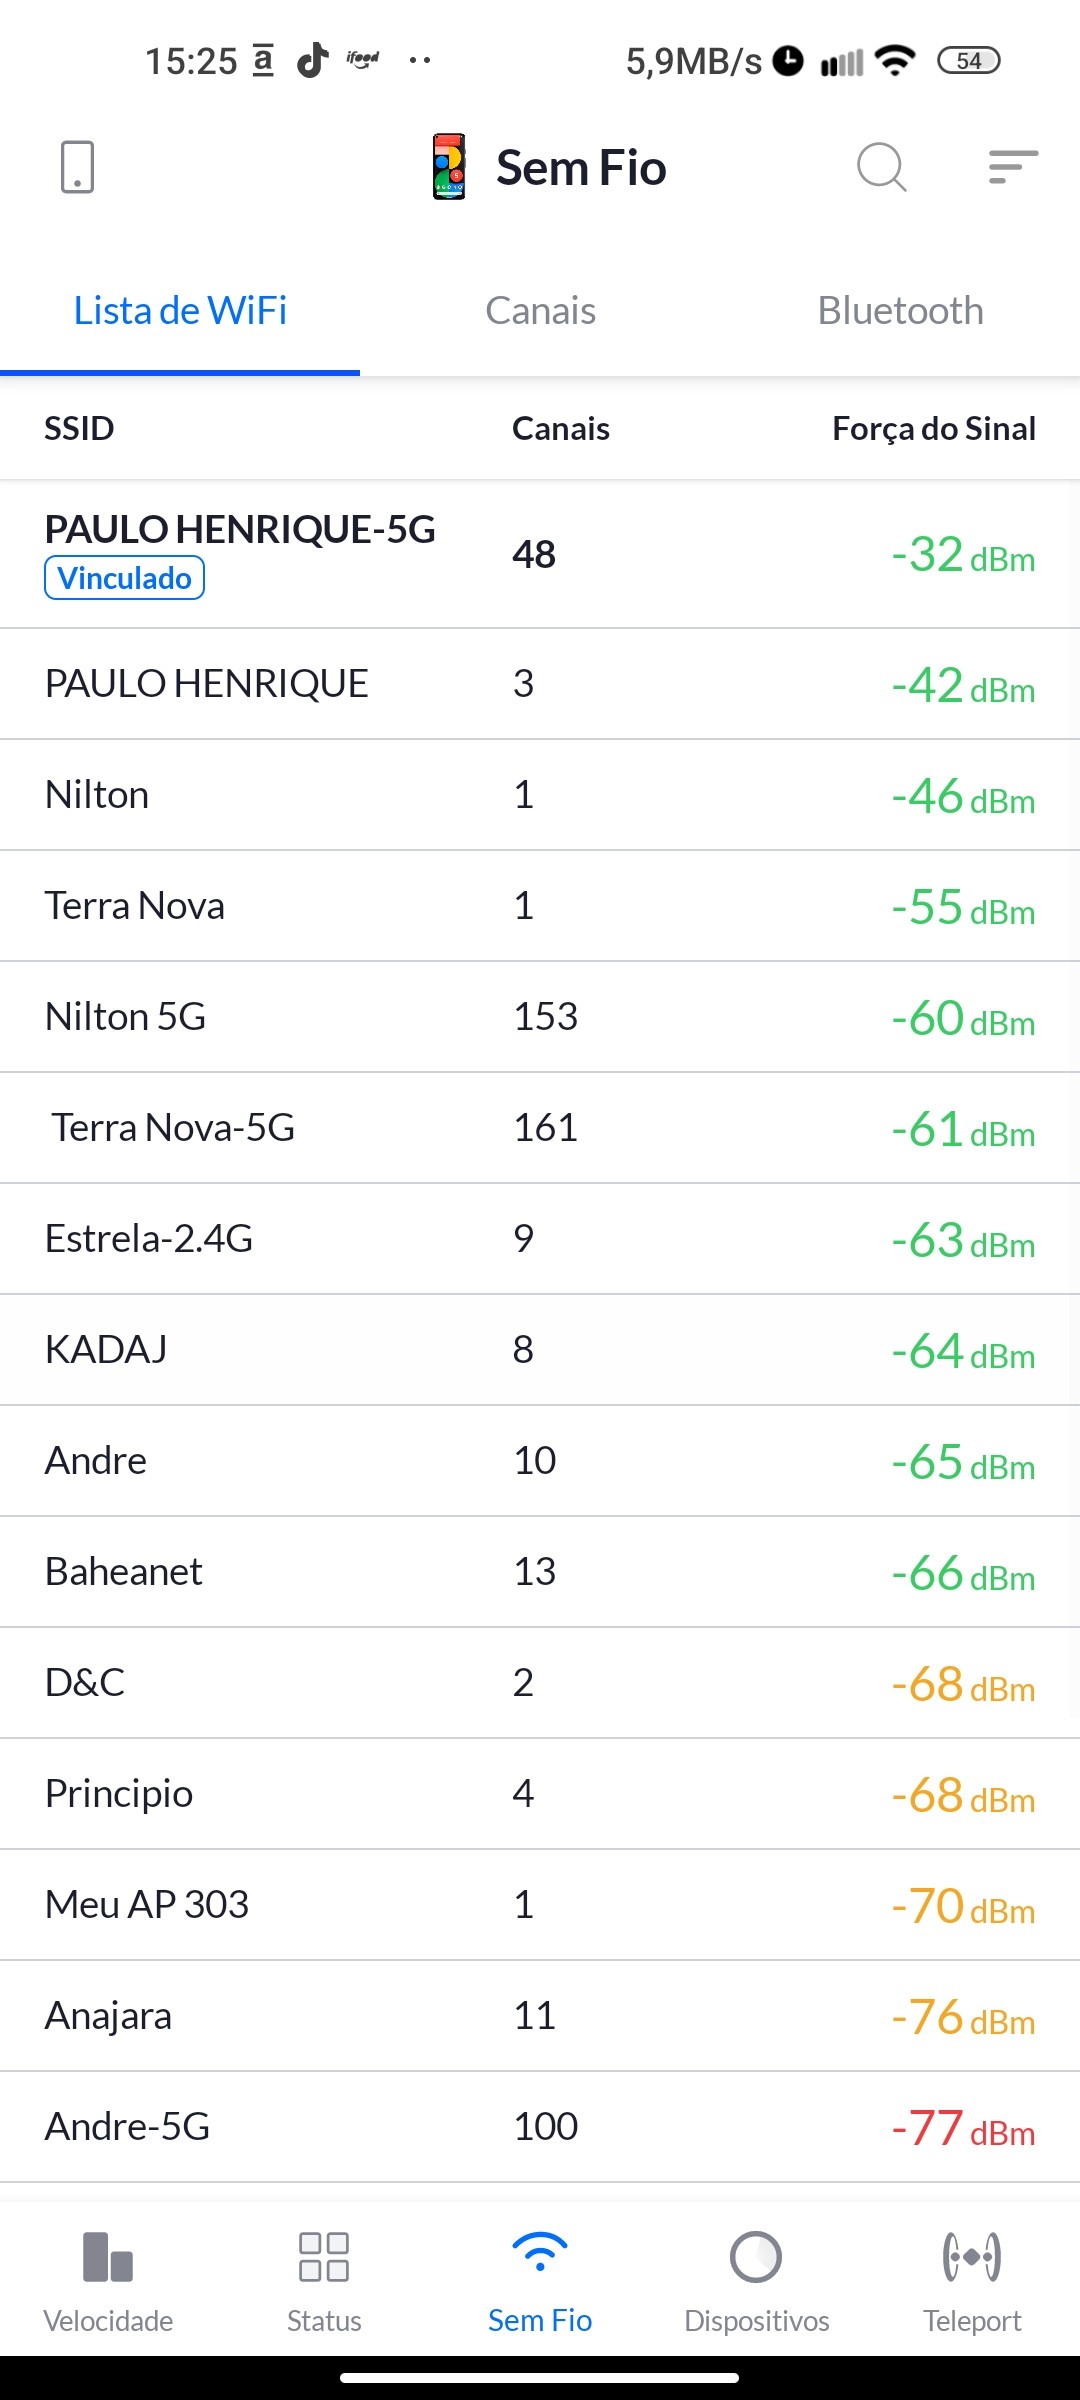Tap the device icon in the top left

tap(77, 167)
